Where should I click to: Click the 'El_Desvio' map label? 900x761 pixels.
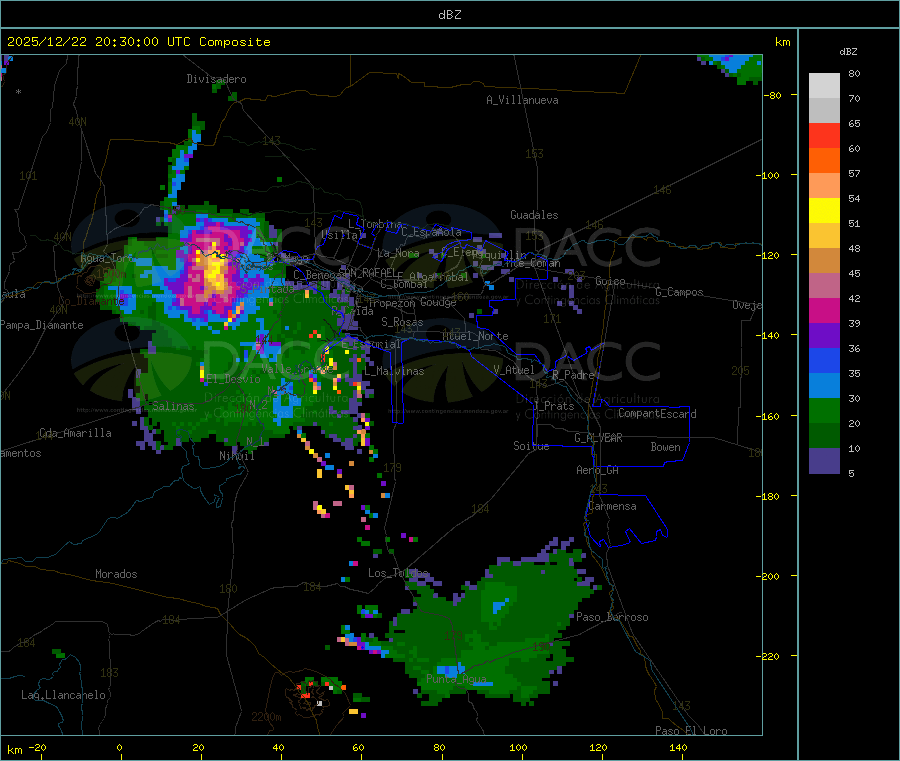(233, 379)
